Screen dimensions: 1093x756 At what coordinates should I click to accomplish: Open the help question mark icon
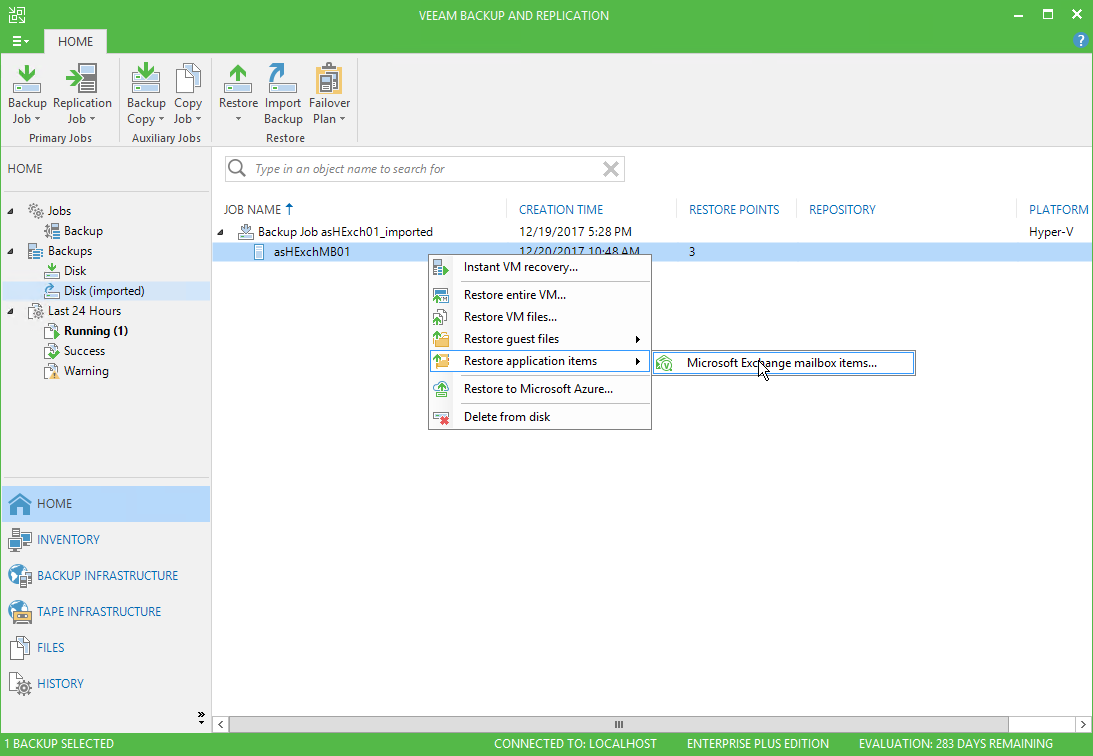coord(1080,40)
